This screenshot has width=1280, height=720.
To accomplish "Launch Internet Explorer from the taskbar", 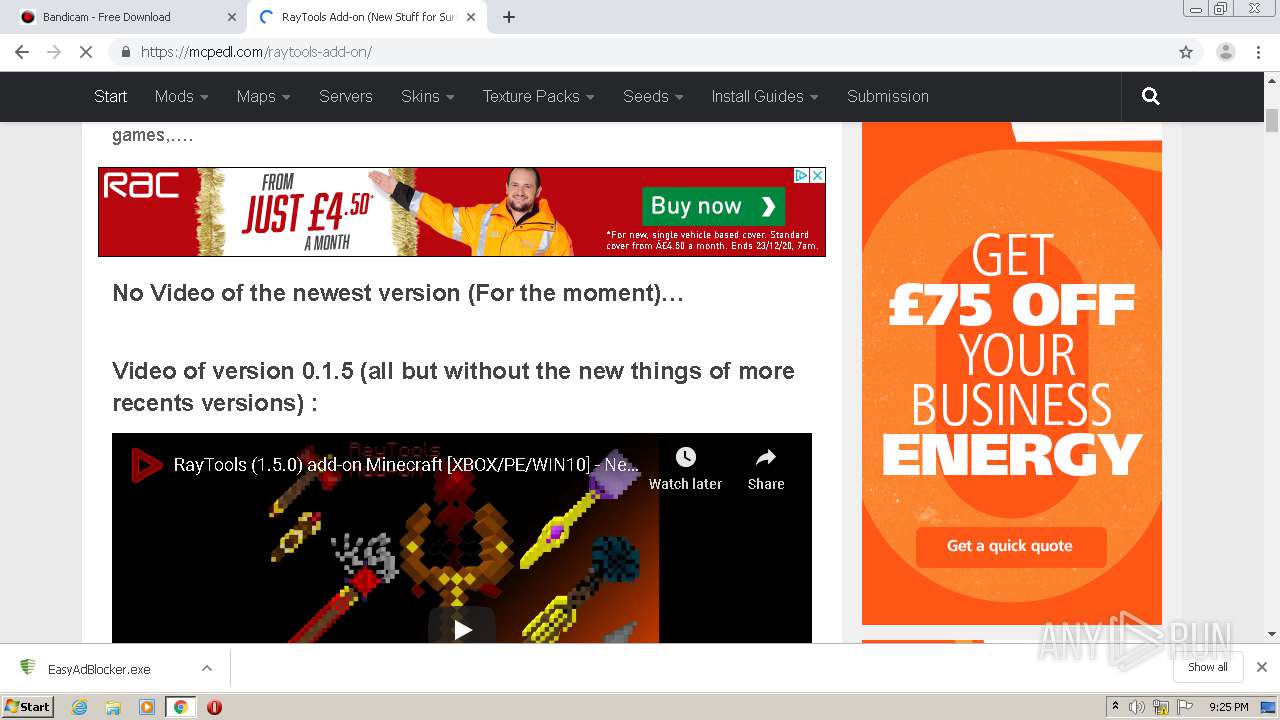I will pyautogui.click(x=79, y=707).
